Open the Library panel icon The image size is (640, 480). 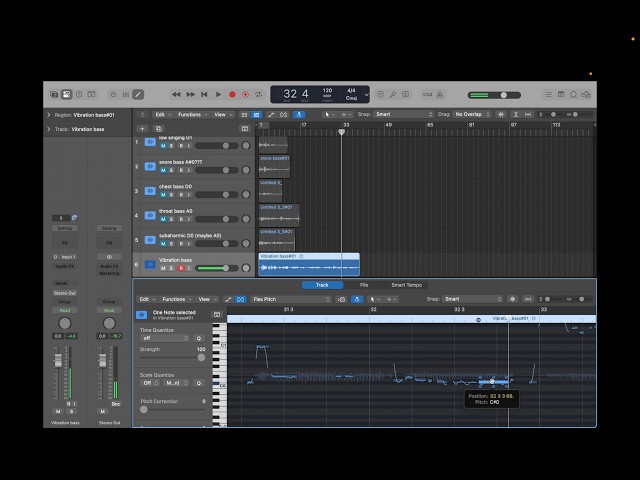(54, 94)
